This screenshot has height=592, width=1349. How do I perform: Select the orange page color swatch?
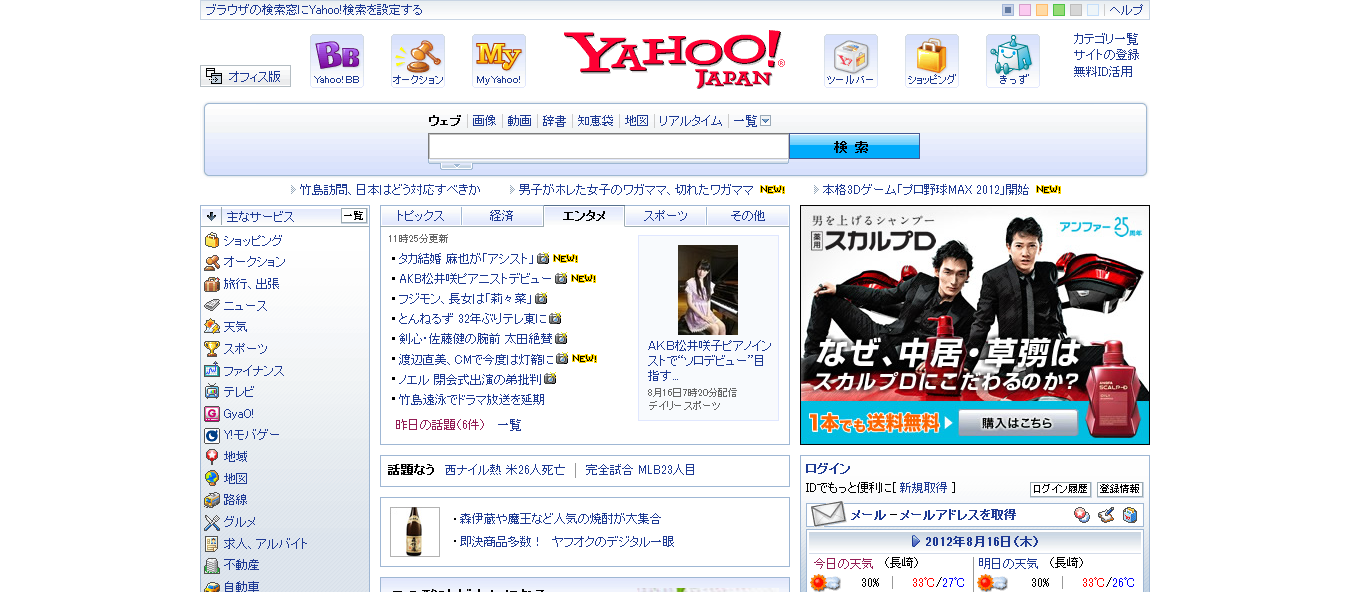pos(1042,10)
